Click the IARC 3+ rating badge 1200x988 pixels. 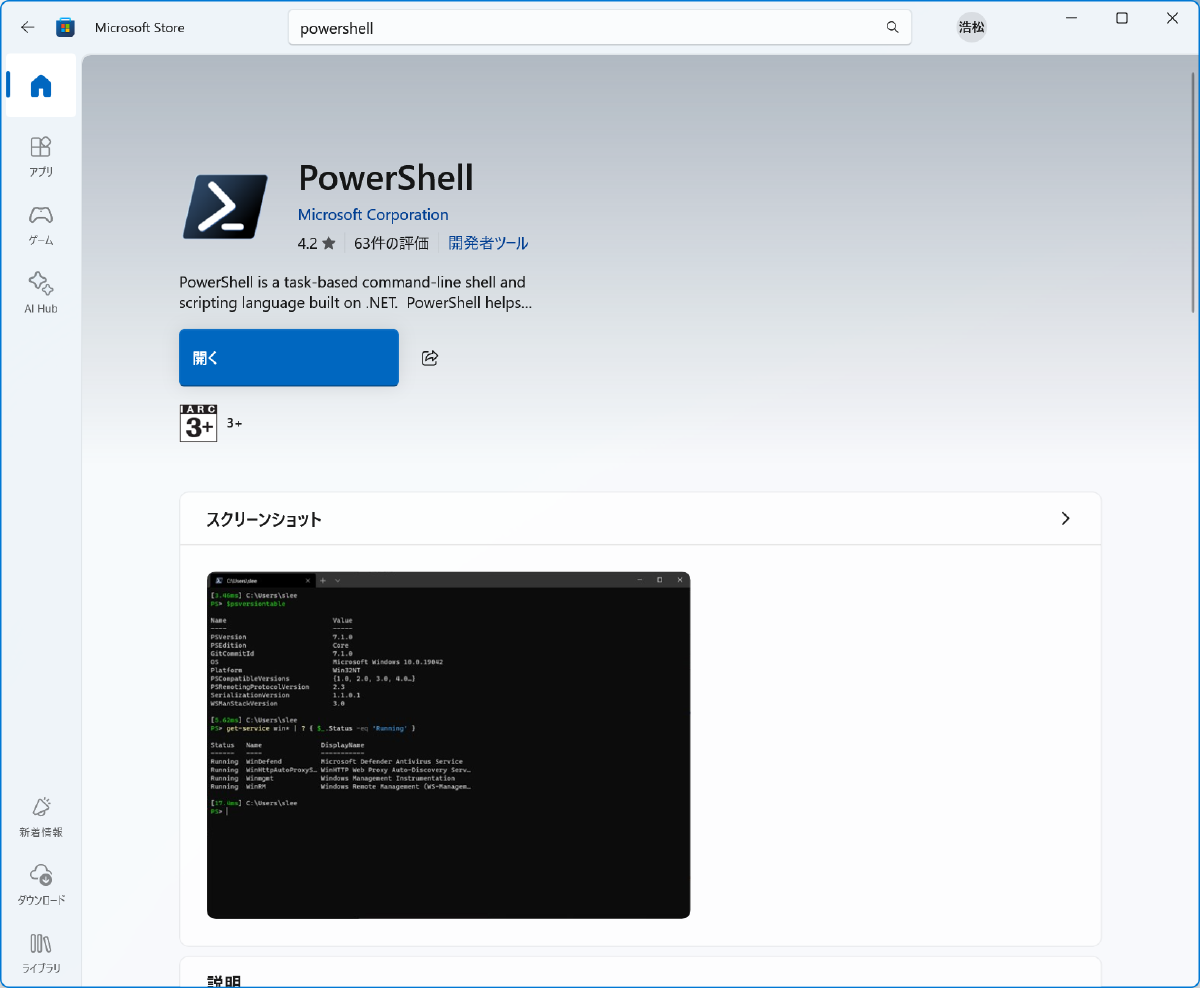click(x=197, y=422)
